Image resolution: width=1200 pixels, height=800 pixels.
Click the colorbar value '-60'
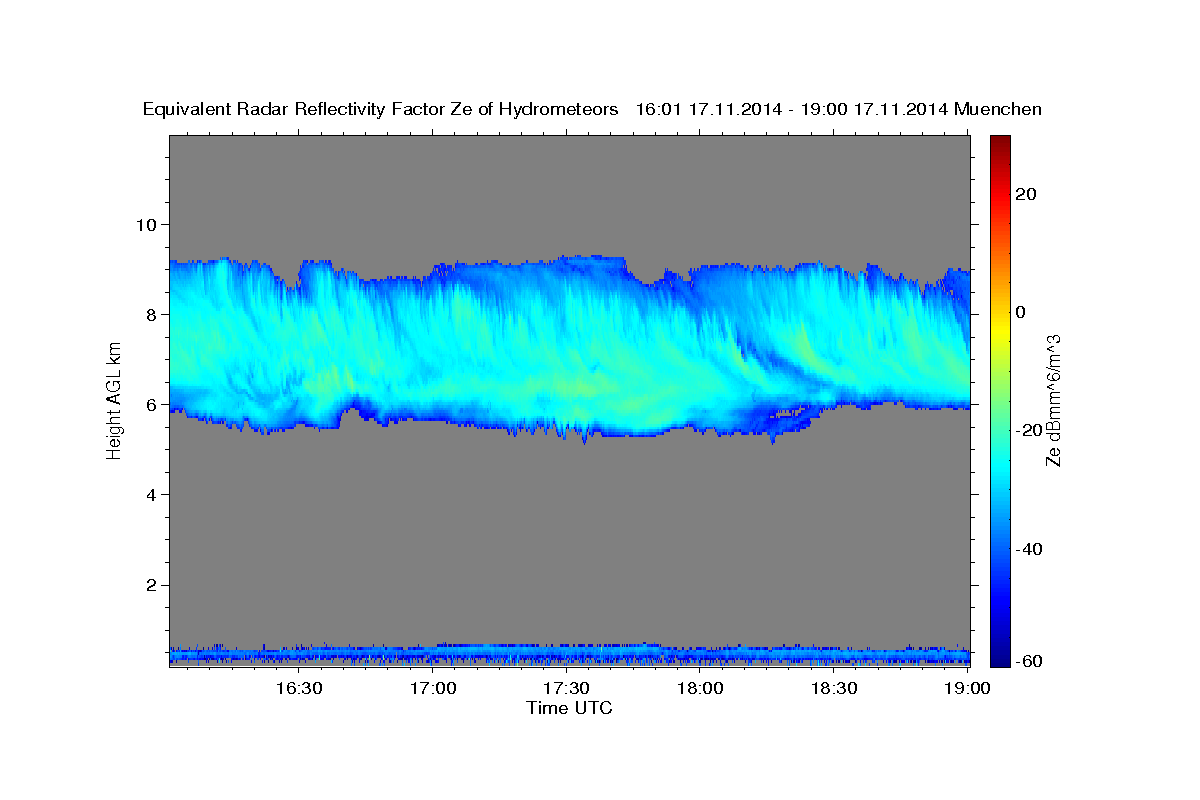[x=1029, y=661]
